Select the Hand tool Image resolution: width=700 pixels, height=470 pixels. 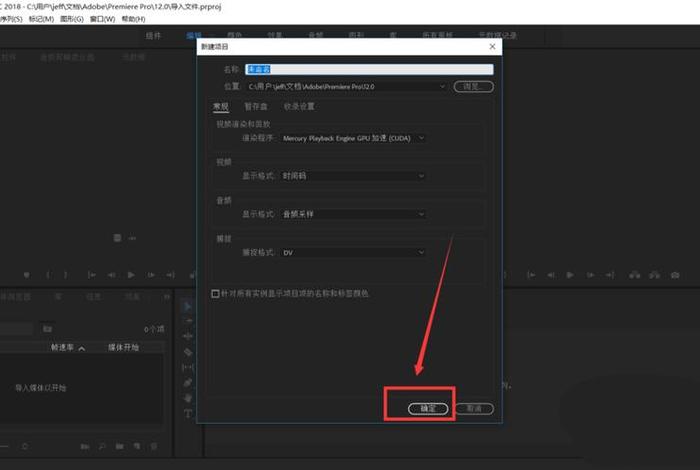(x=188, y=398)
